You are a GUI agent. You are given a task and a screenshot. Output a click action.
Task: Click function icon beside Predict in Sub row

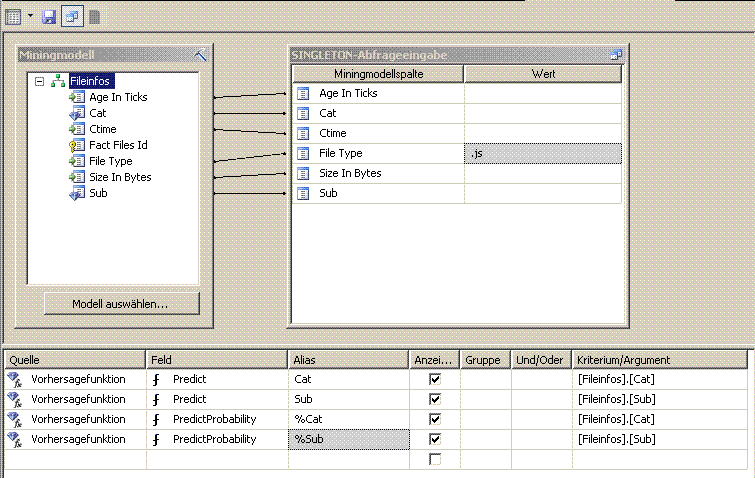point(156,400)
